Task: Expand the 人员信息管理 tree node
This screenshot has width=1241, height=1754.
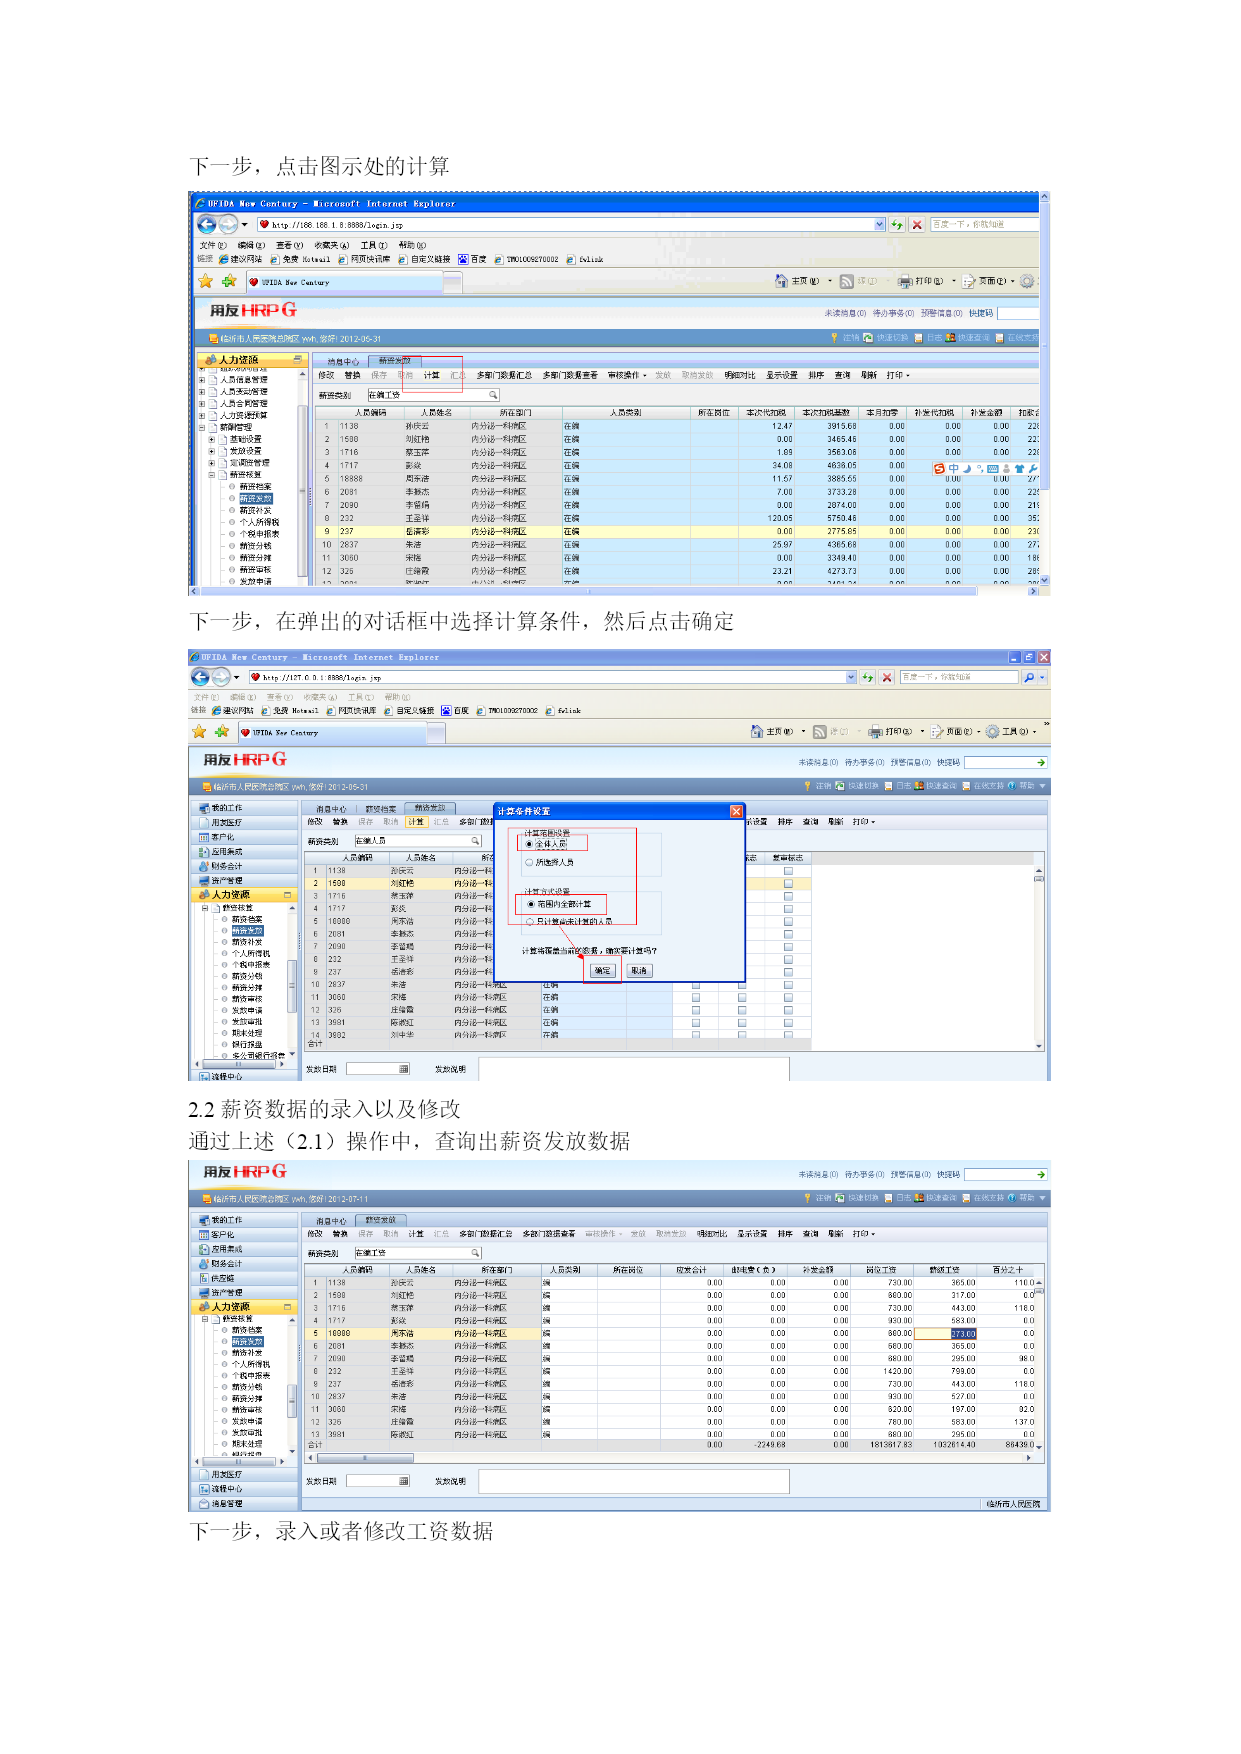Action: [x=202, y=380]
